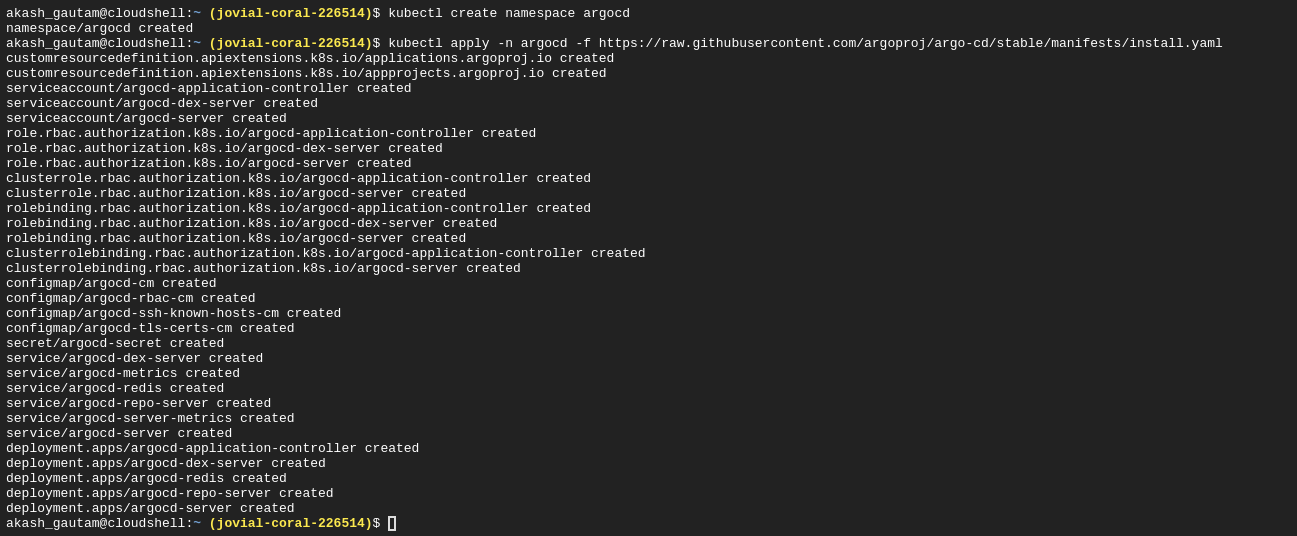Click the role argocd-application-controller created line
1297x536 pixels.
tap(271, 133)
